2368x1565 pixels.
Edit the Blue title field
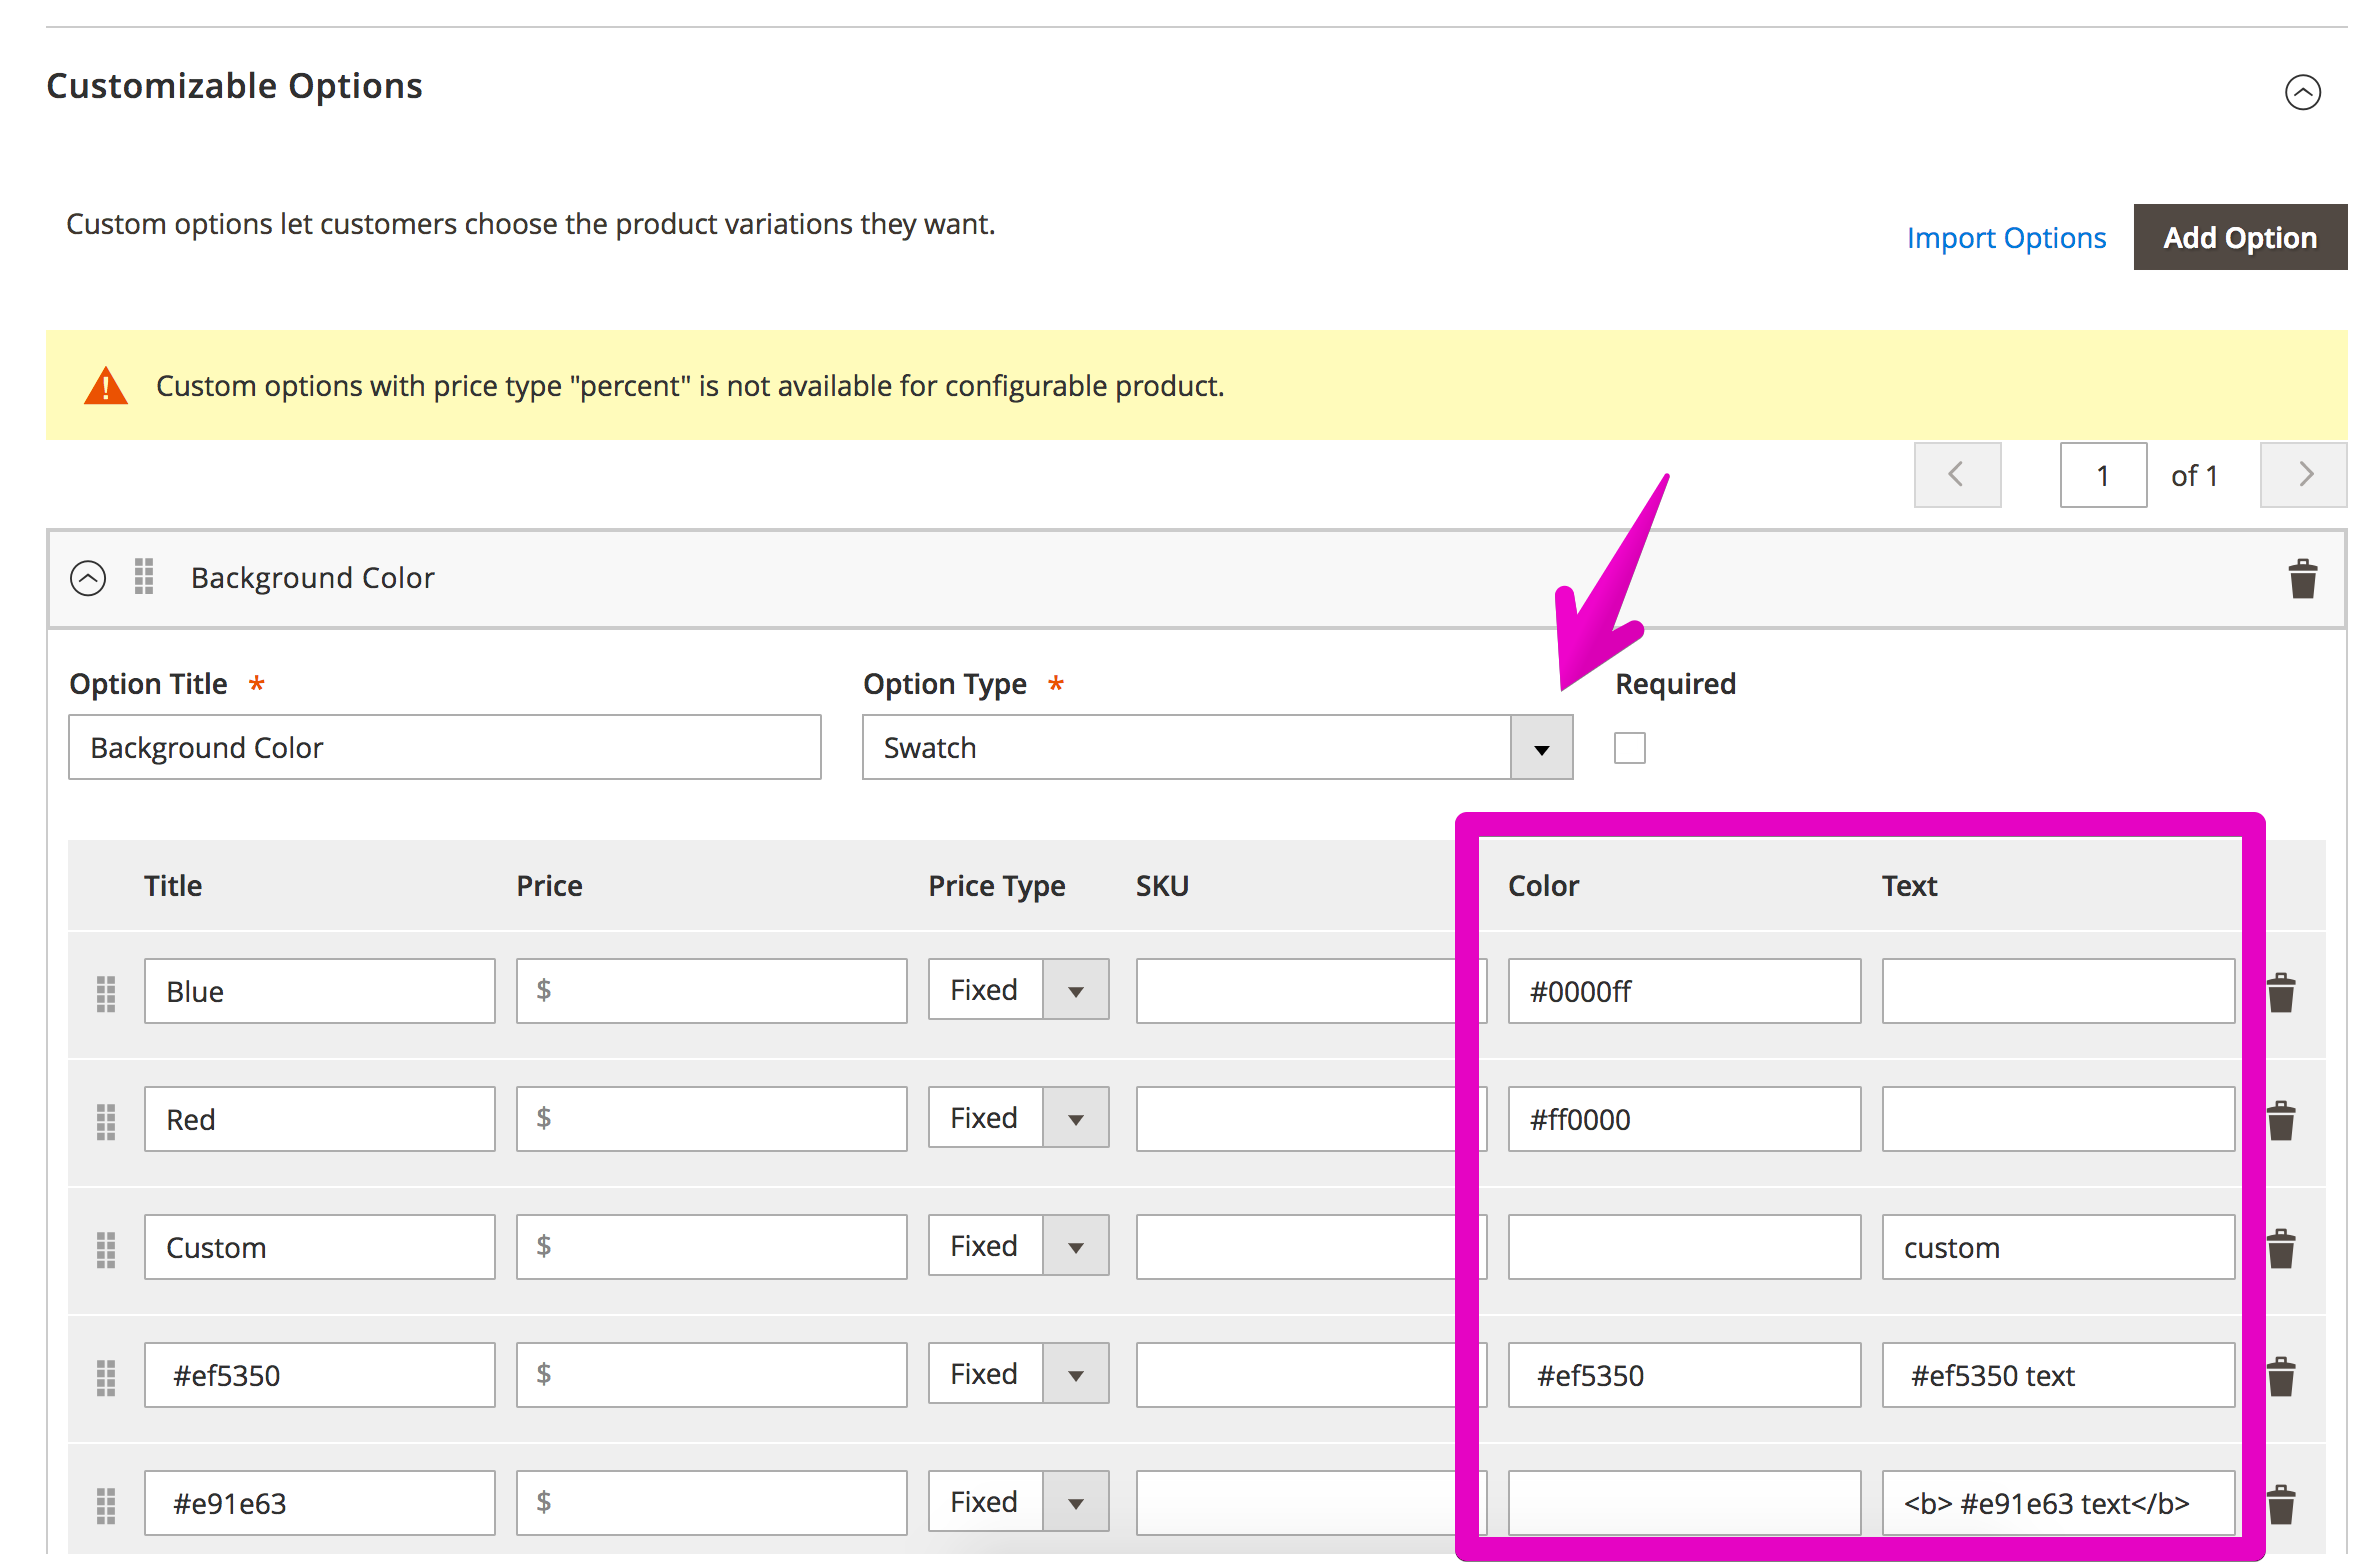tap(320, 991)
